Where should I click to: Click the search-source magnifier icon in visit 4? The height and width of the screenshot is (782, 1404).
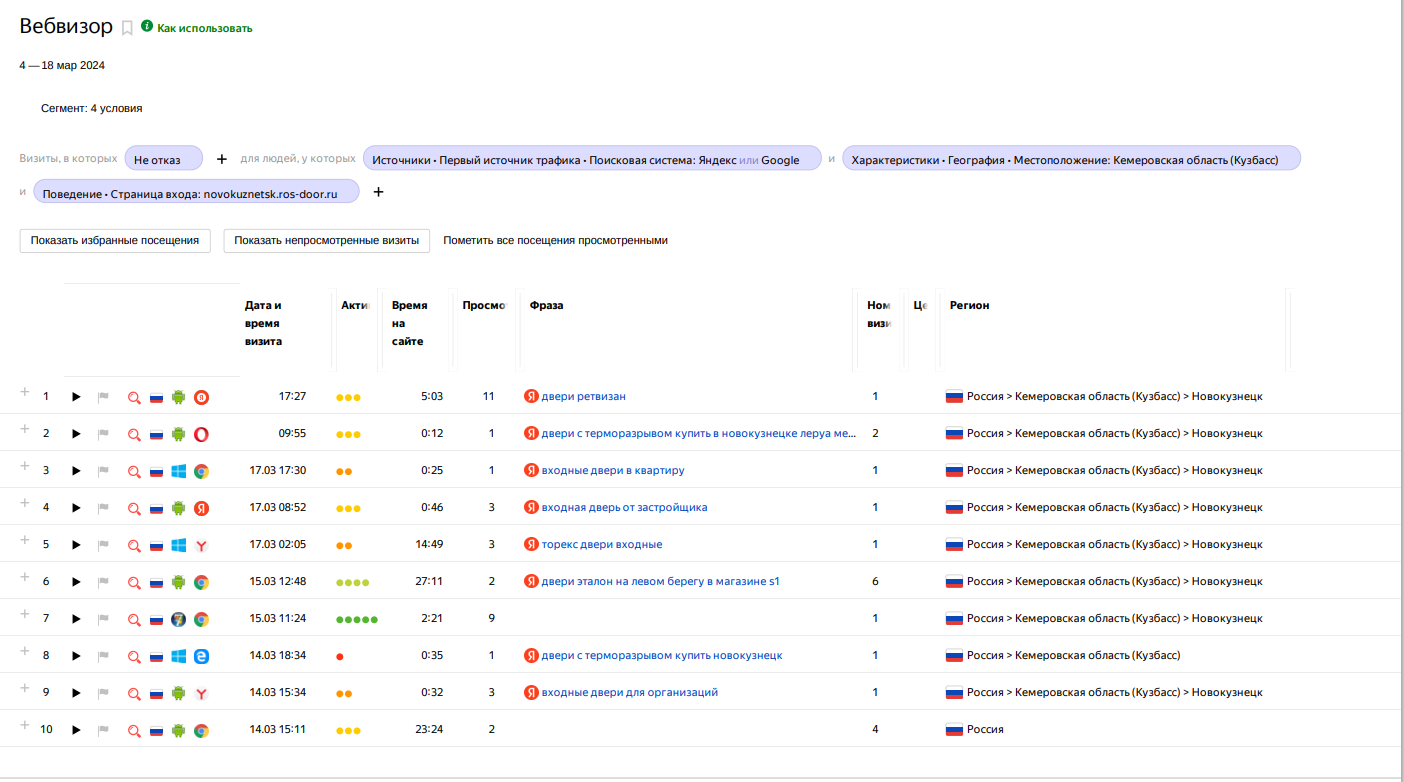click(134, 508)
